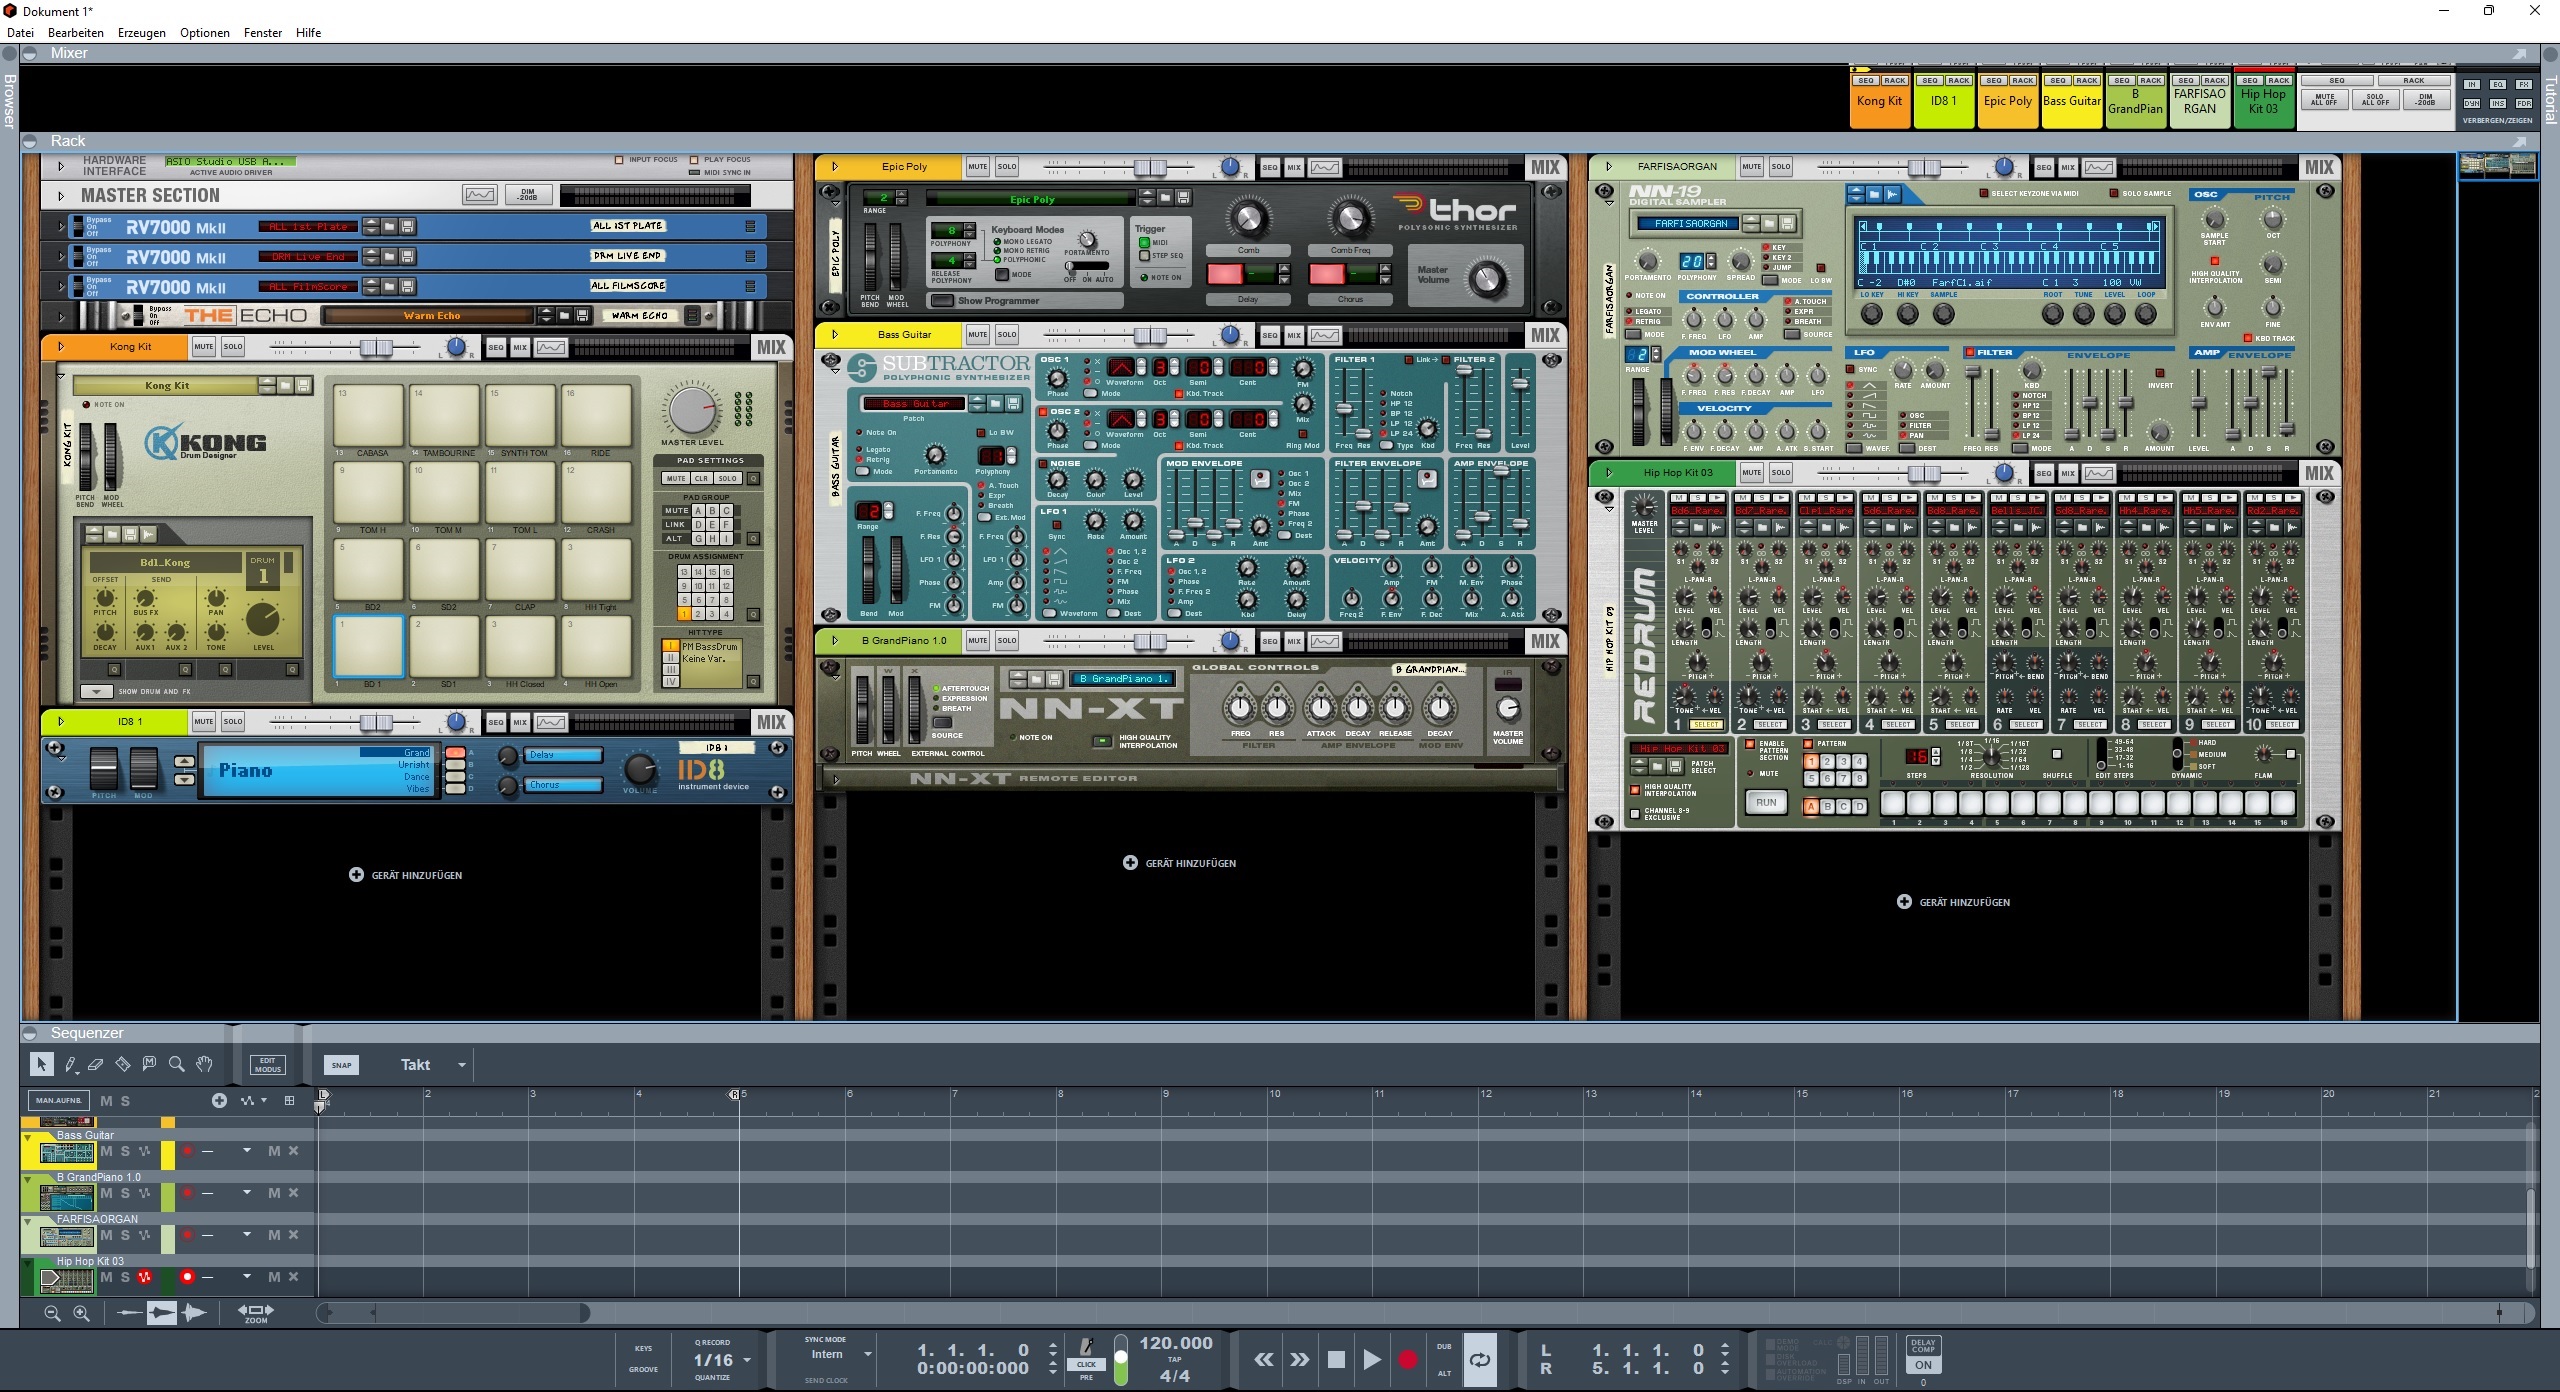Screen dimensions: 2560x1392
Task: Click the Redrum step 1 button
Action: [x=1893, y=803]
